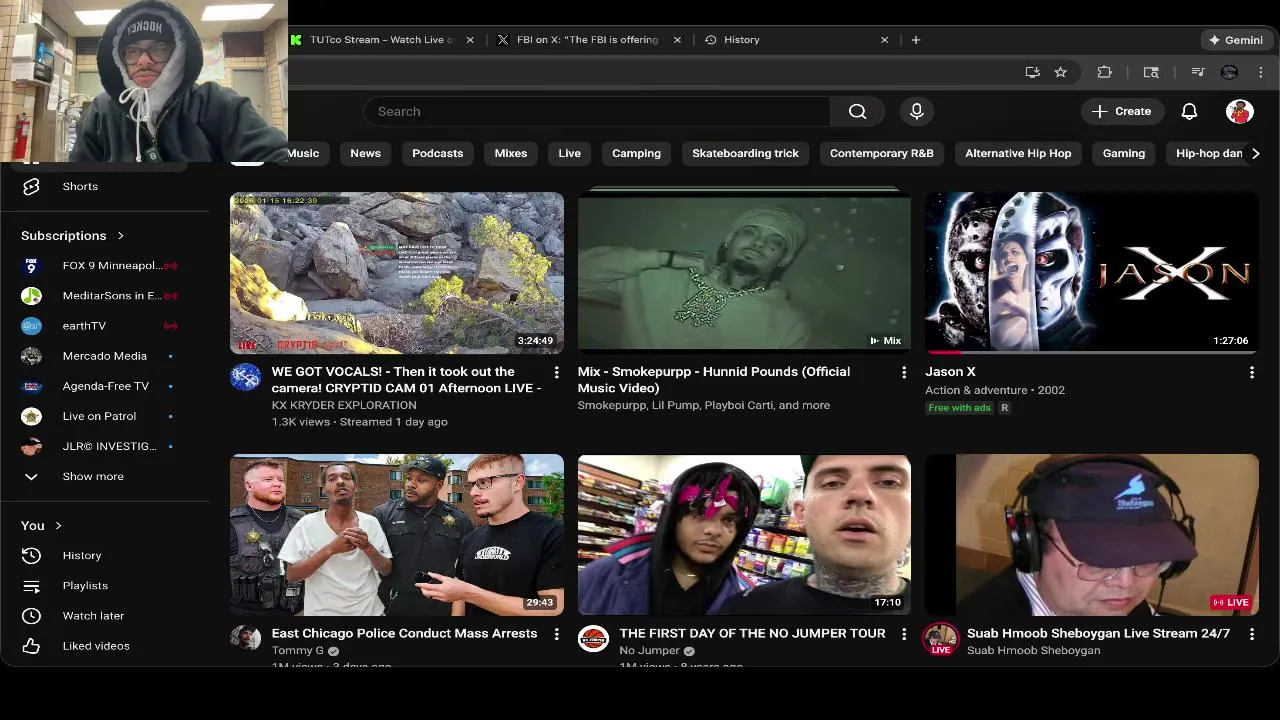
Task: Open options for CRYPTID CAM video
Action: click(x=557, y=372)
